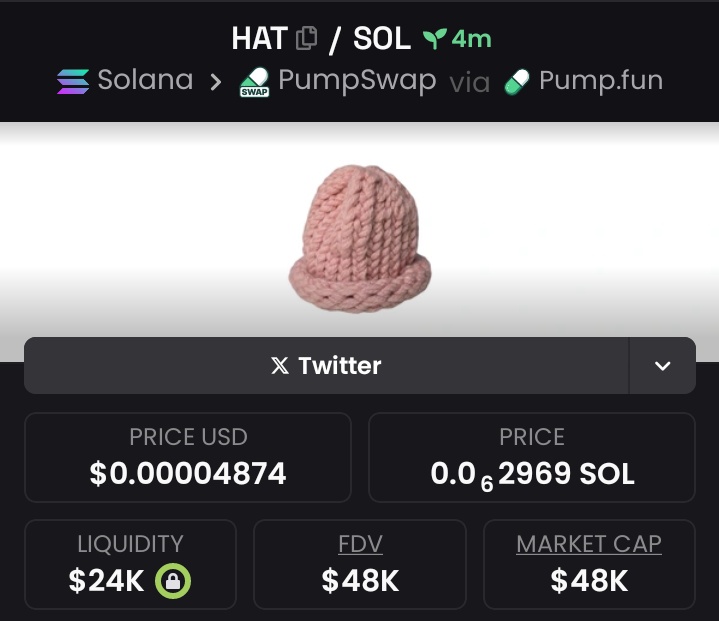Click the 4m pair age text
This screenshot has height=621, width=719.
(x=471, y=39)
